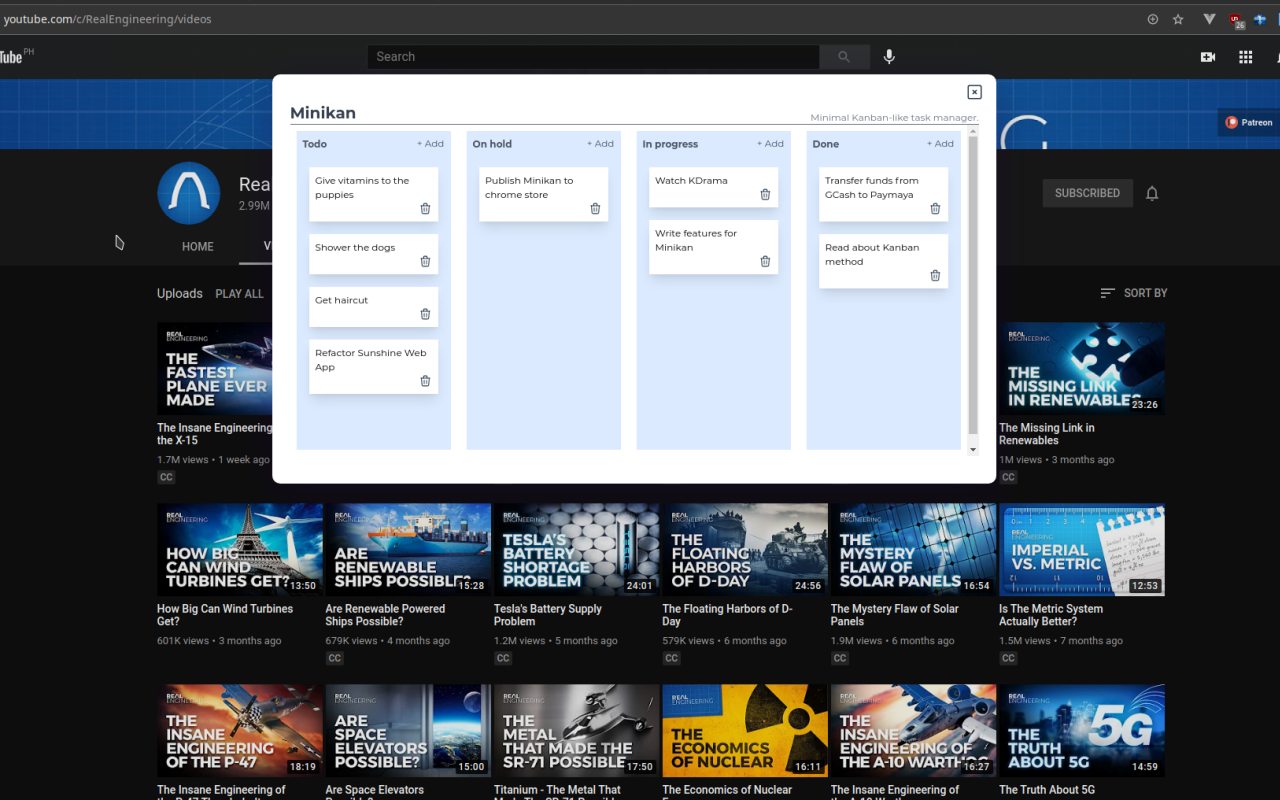Open "Tesla's Battery Shortage Problem" video thumbnail

coord(577,549)
